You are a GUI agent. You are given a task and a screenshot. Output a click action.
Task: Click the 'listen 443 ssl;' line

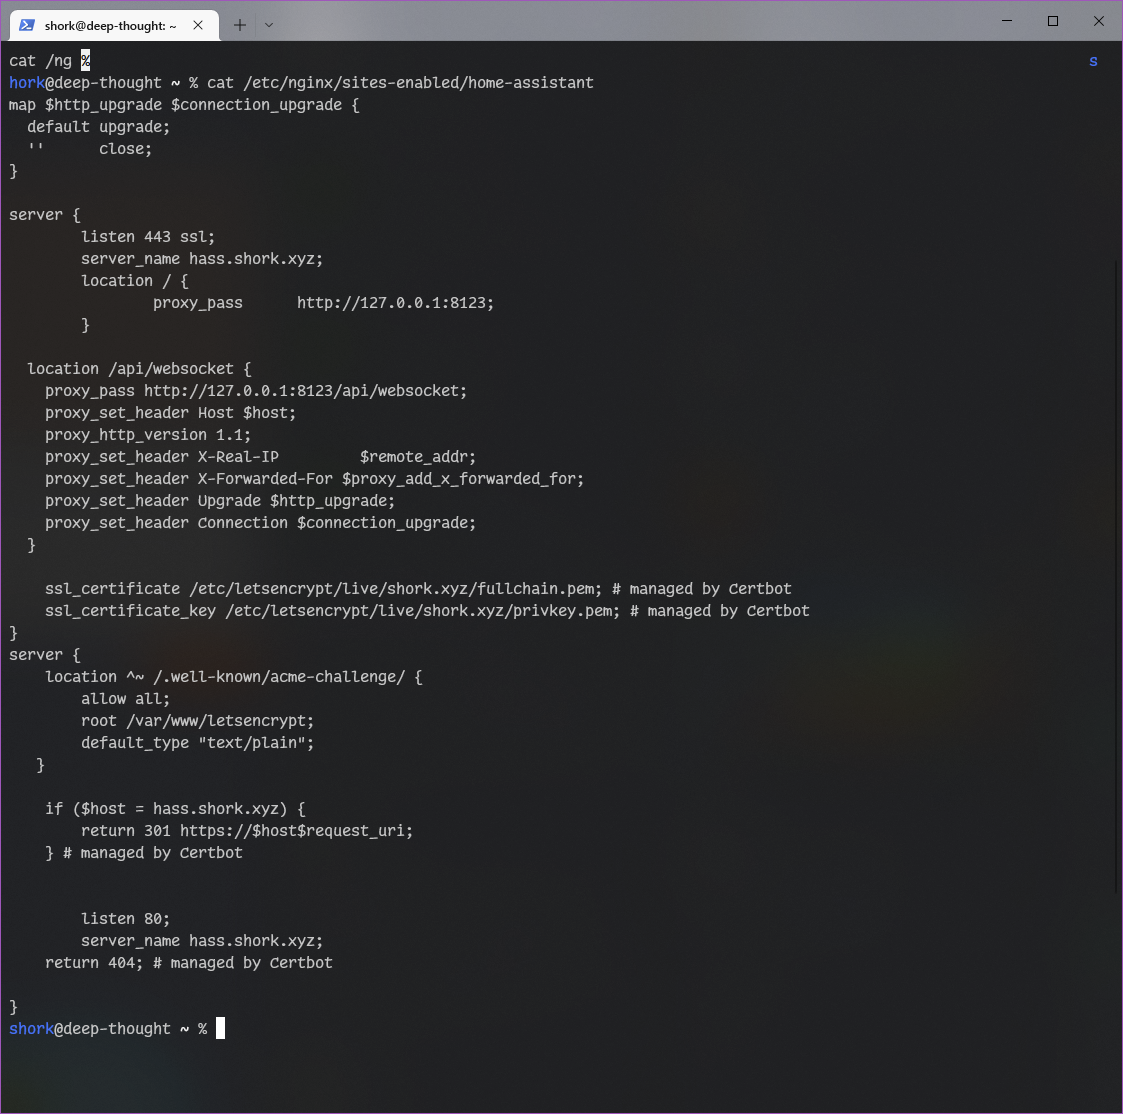pos(148,237)
